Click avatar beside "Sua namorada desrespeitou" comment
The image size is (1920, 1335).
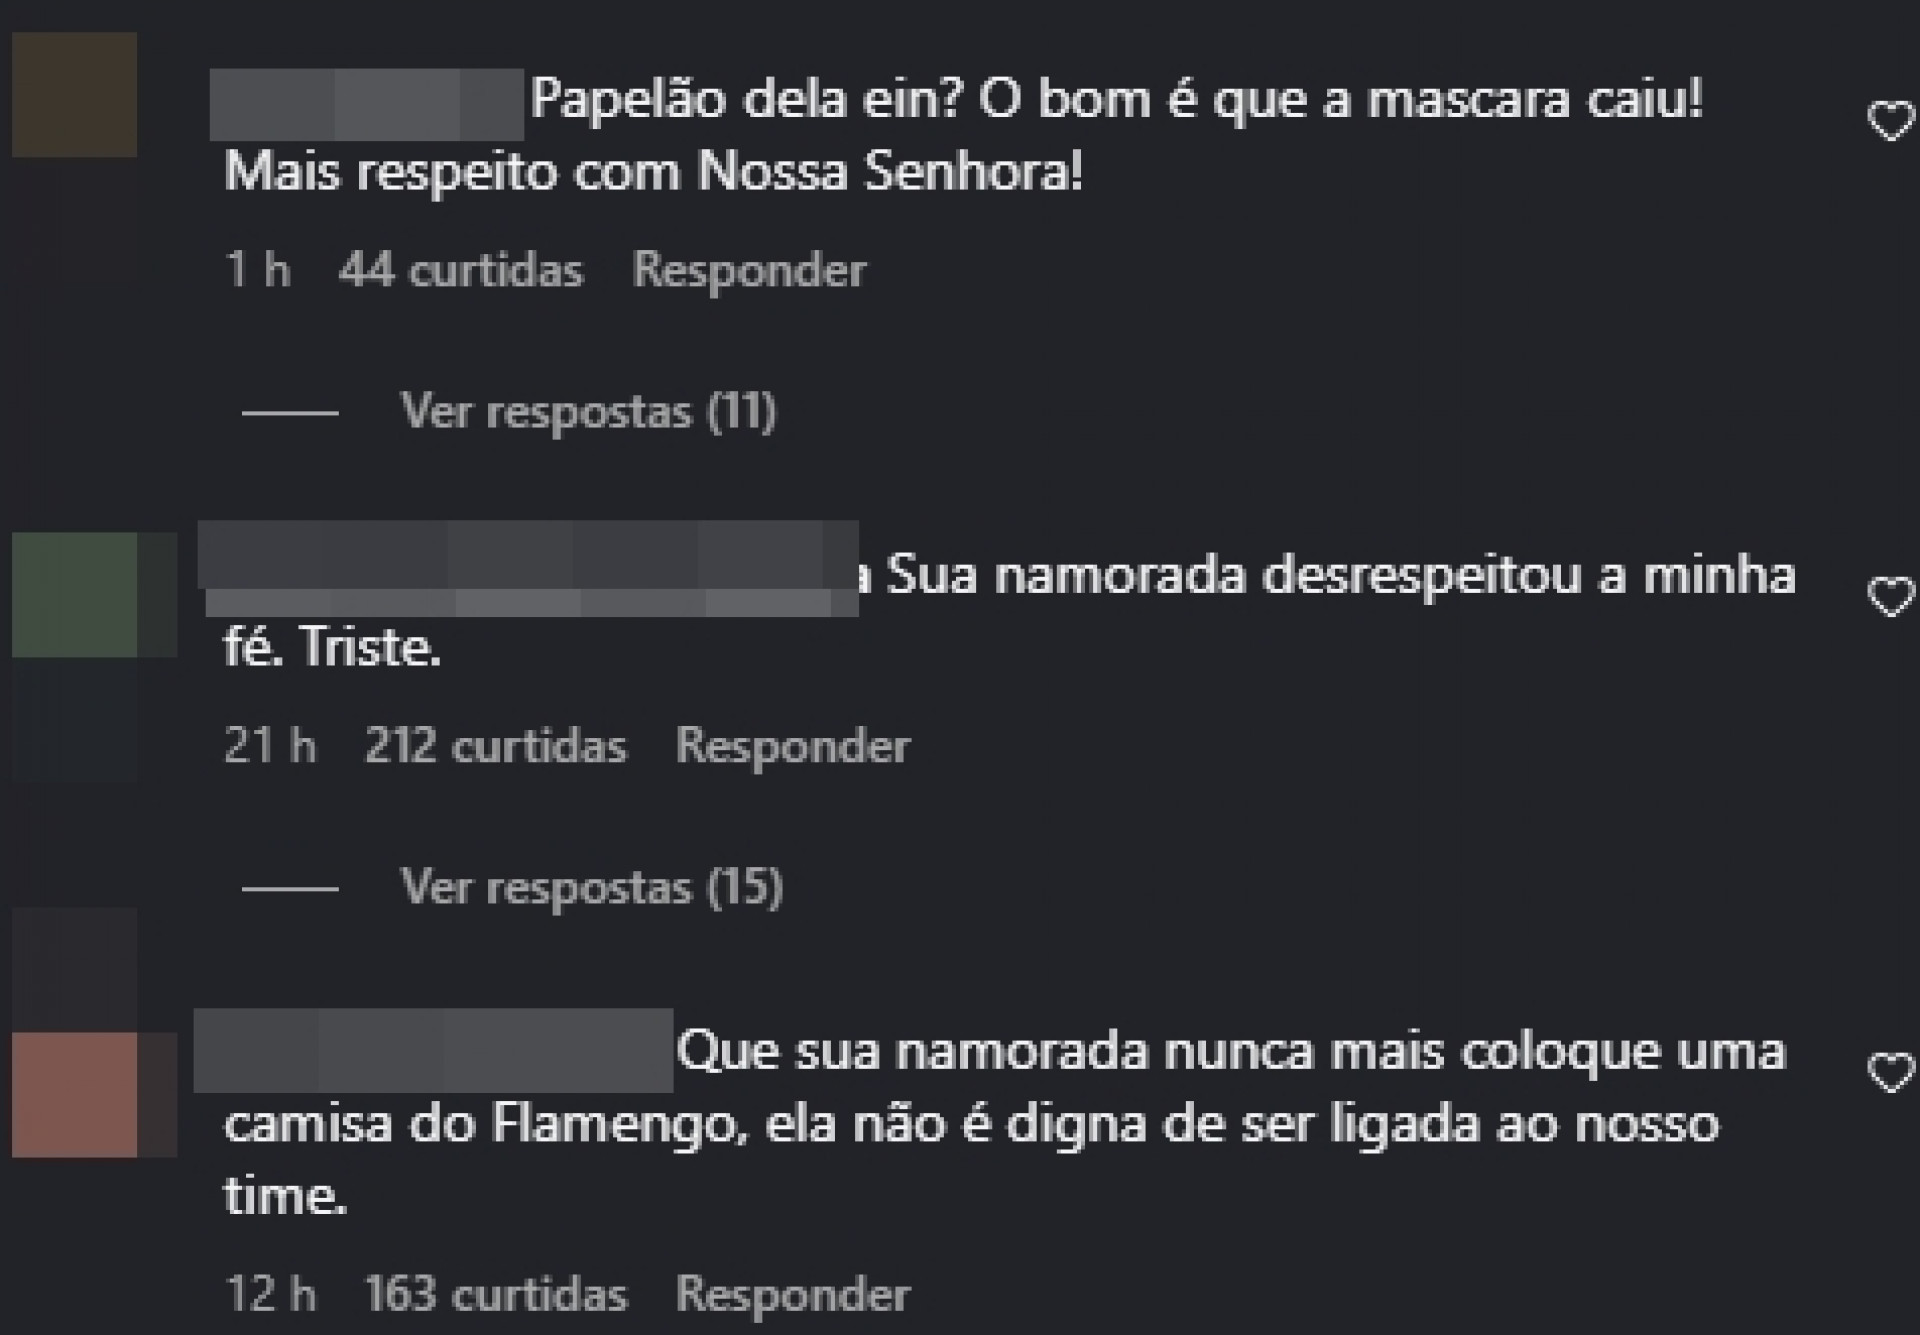[x=75, y=595]
